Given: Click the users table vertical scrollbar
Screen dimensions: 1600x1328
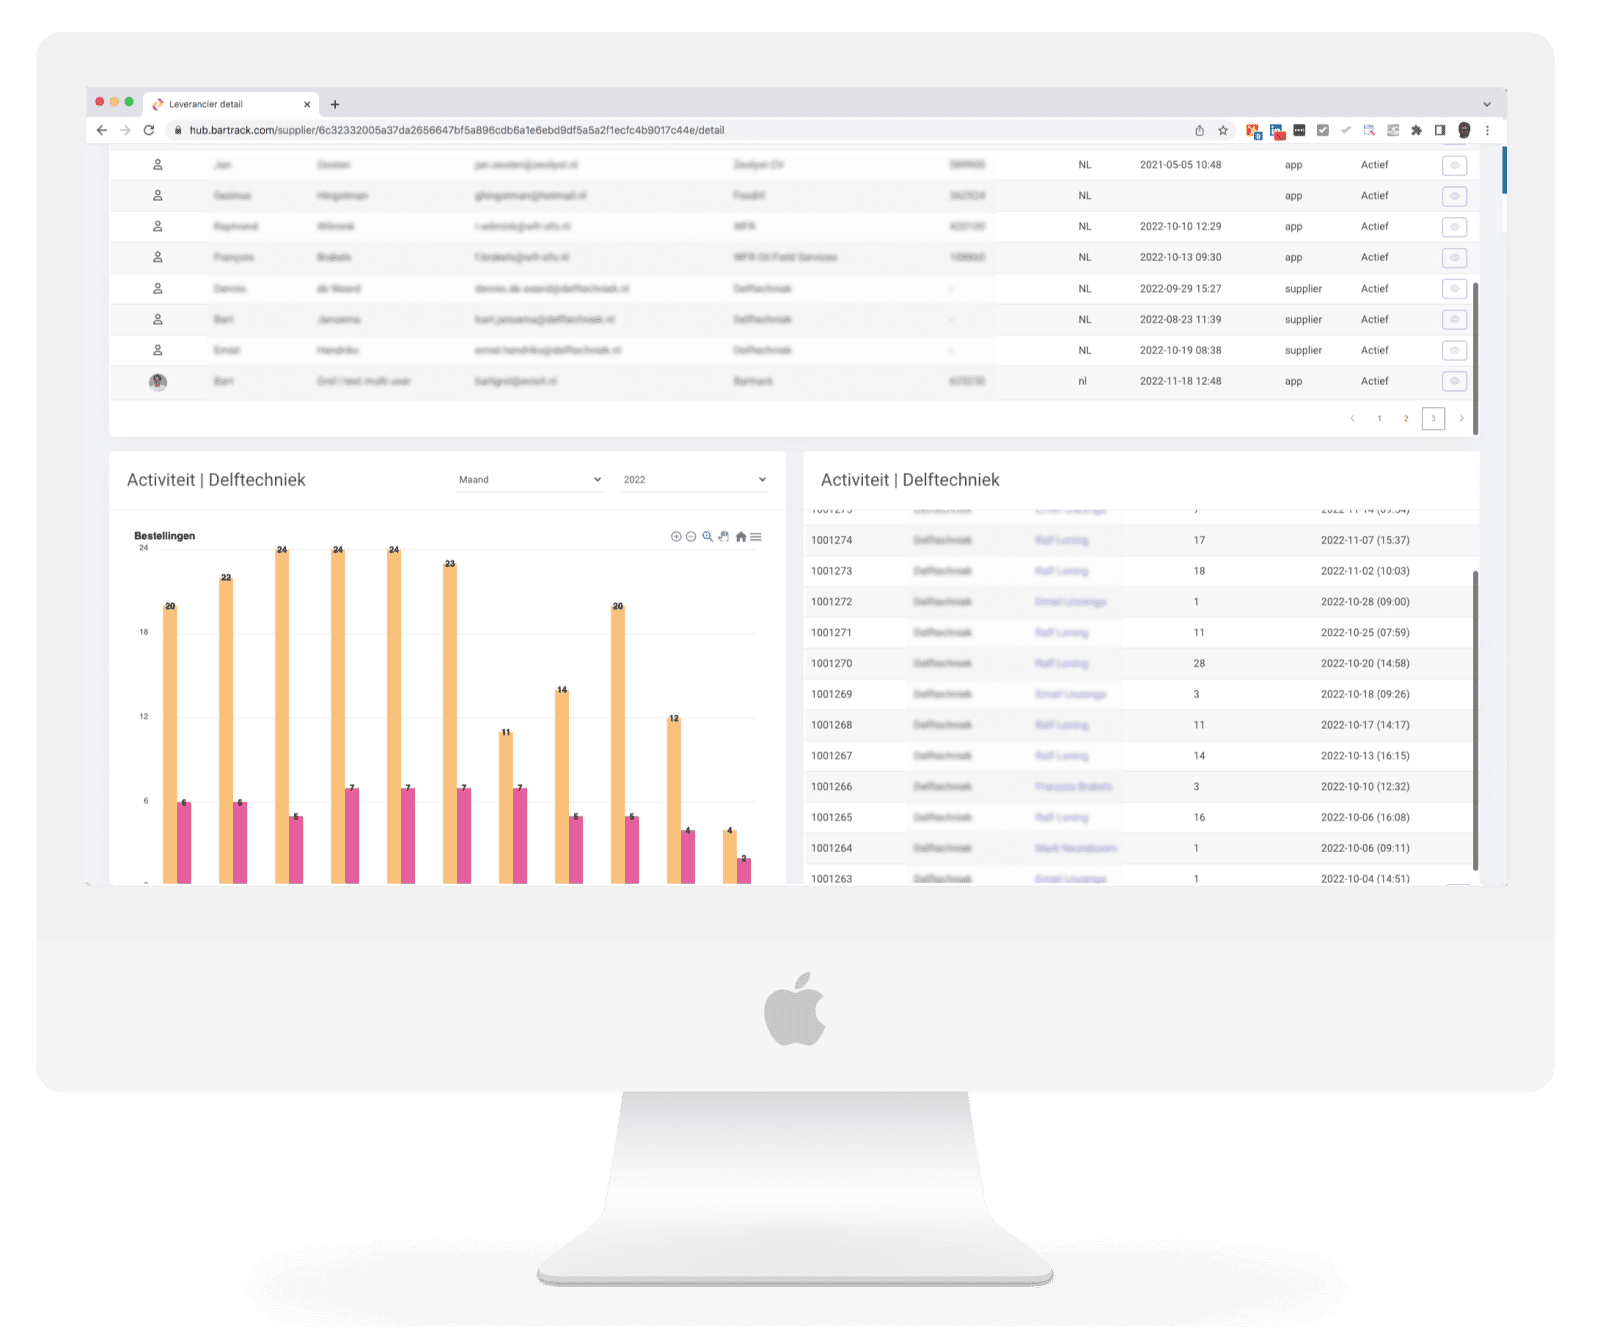Looking at the screenshot, I should (x=1475, y=358).
